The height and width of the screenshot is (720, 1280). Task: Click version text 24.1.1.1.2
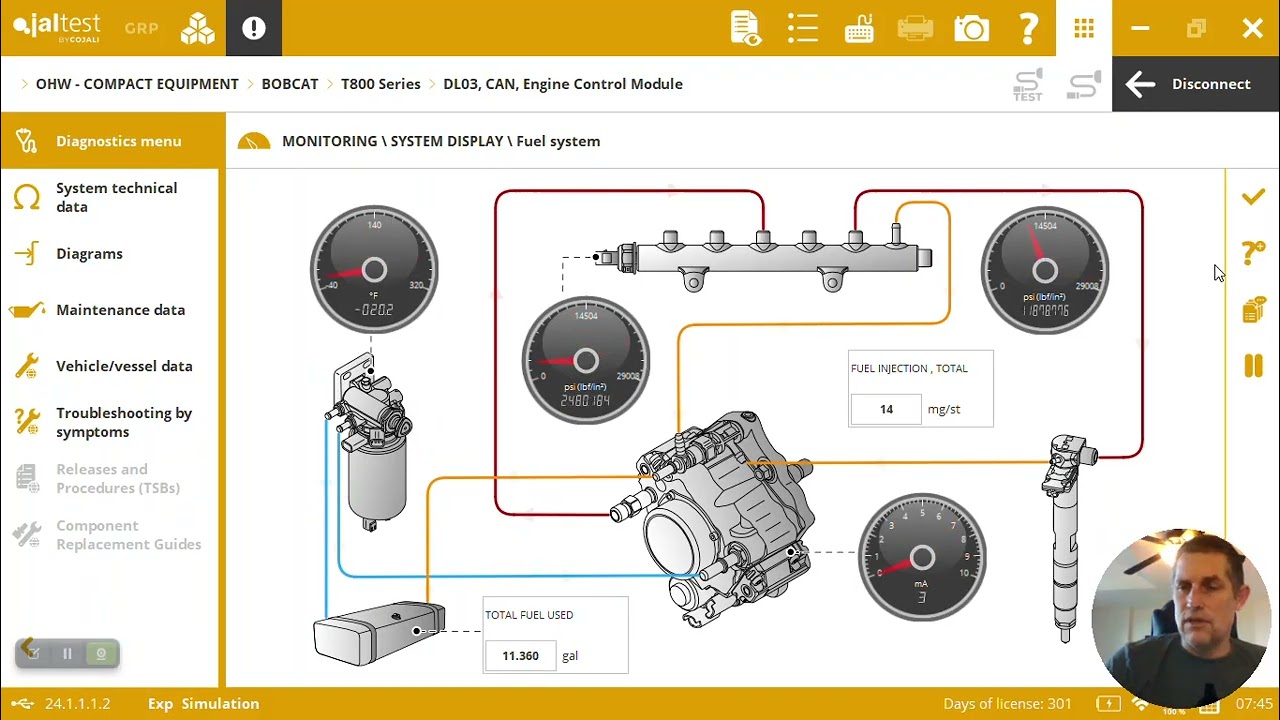click(x=77, y=704)
